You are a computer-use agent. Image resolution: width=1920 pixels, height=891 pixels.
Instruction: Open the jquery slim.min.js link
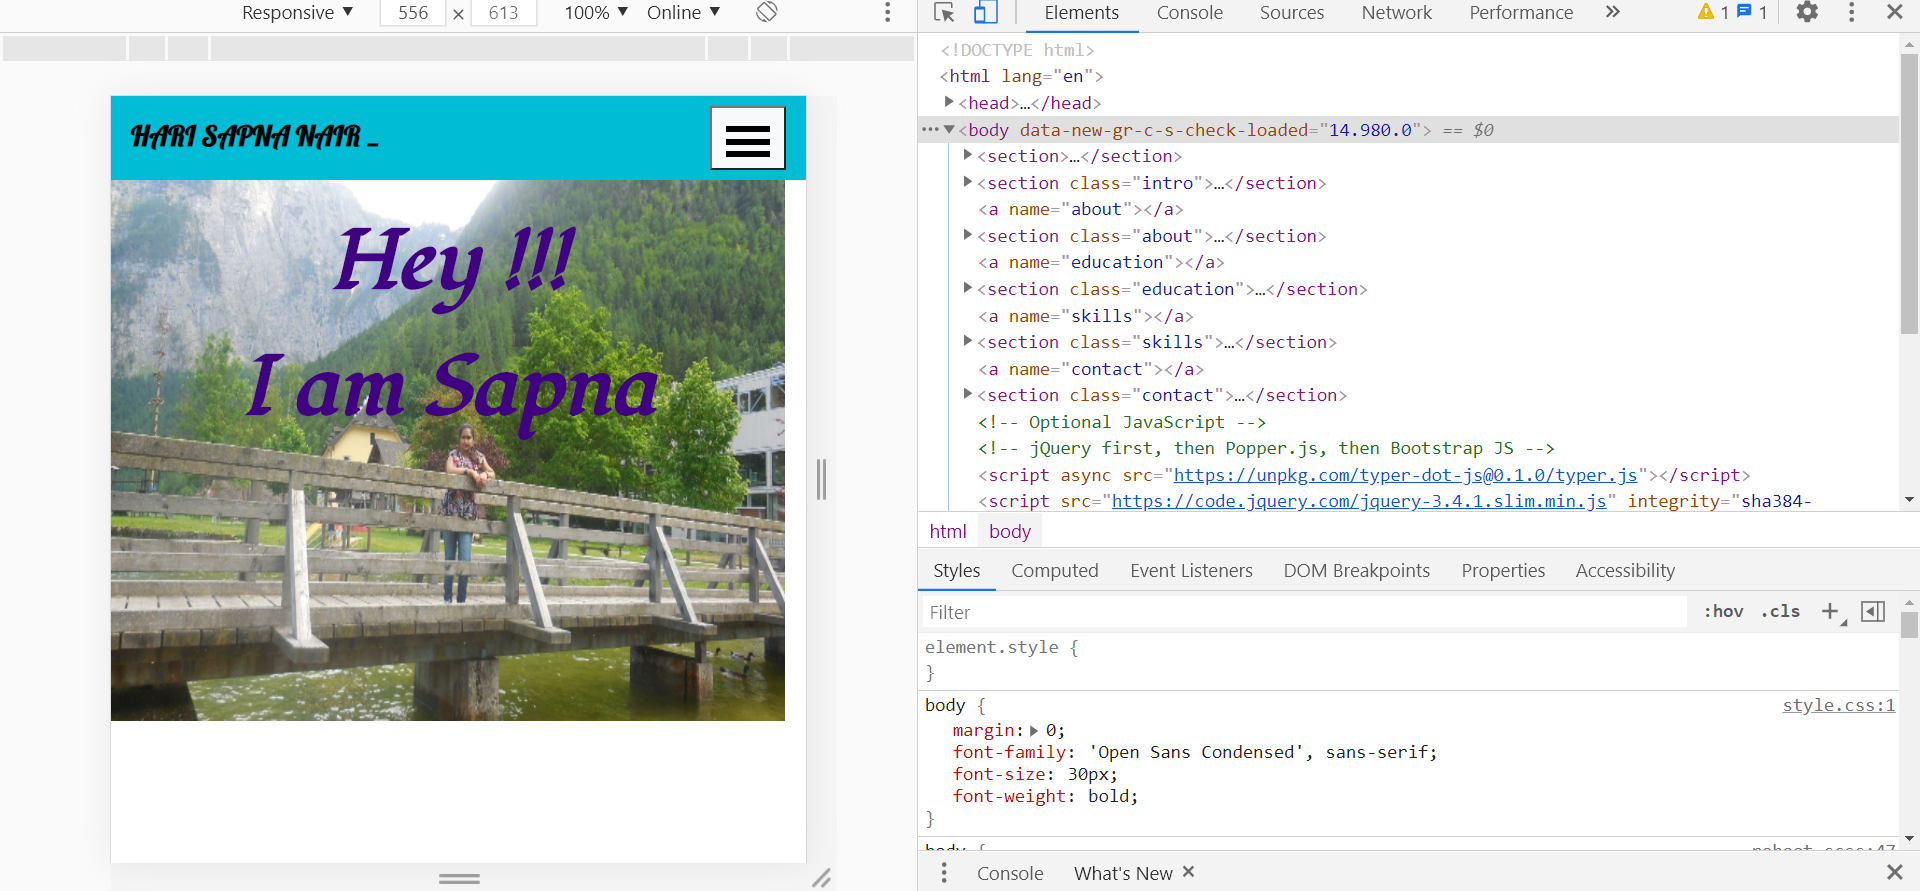1359,501
